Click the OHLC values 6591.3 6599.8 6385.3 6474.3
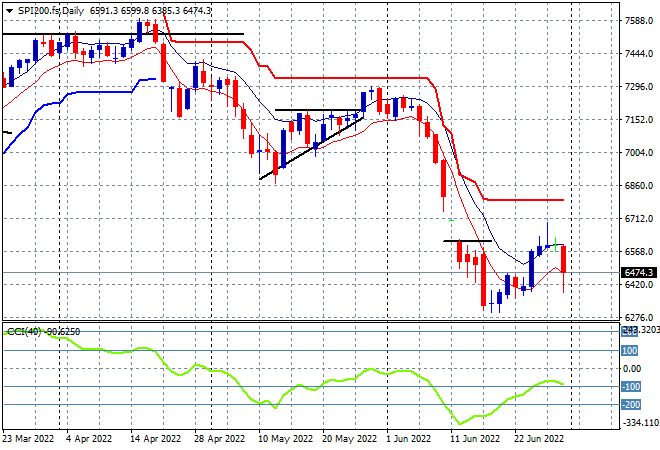Image resolution: width=660 pixels, height=450 pixels. point(150,11)
